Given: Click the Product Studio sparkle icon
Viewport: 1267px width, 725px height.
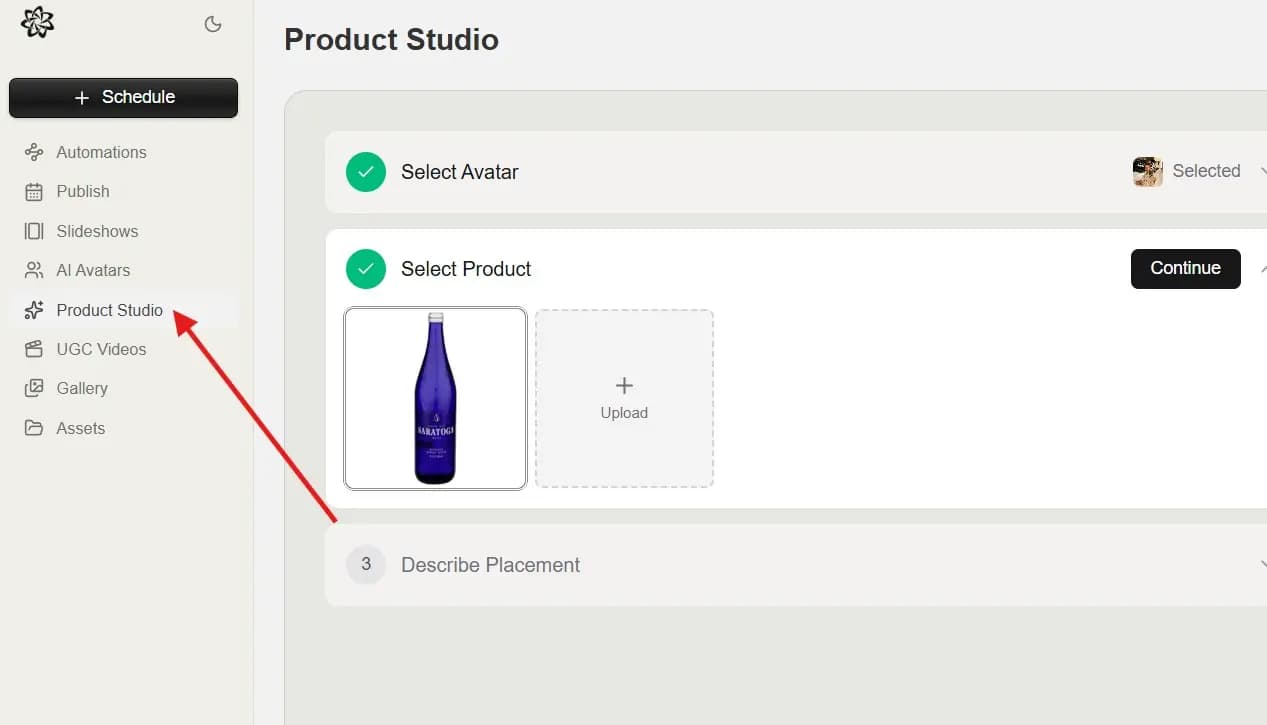Looking at the screenshot, I should click(34, 310).
